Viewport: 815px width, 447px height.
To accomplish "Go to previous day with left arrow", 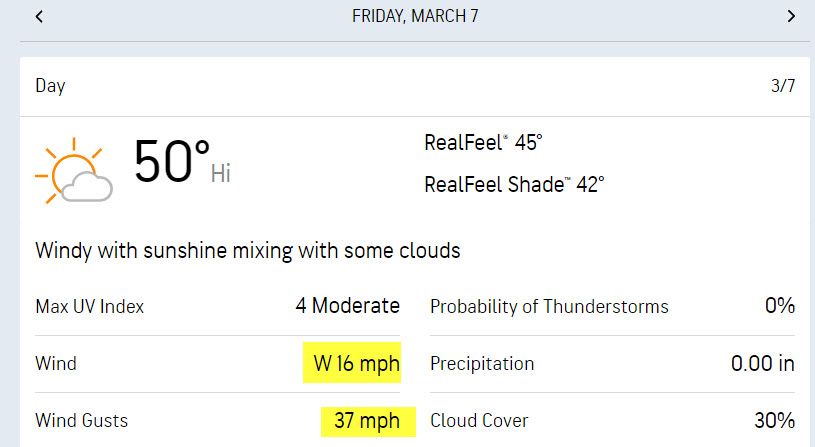I will (x=39, y=17).
